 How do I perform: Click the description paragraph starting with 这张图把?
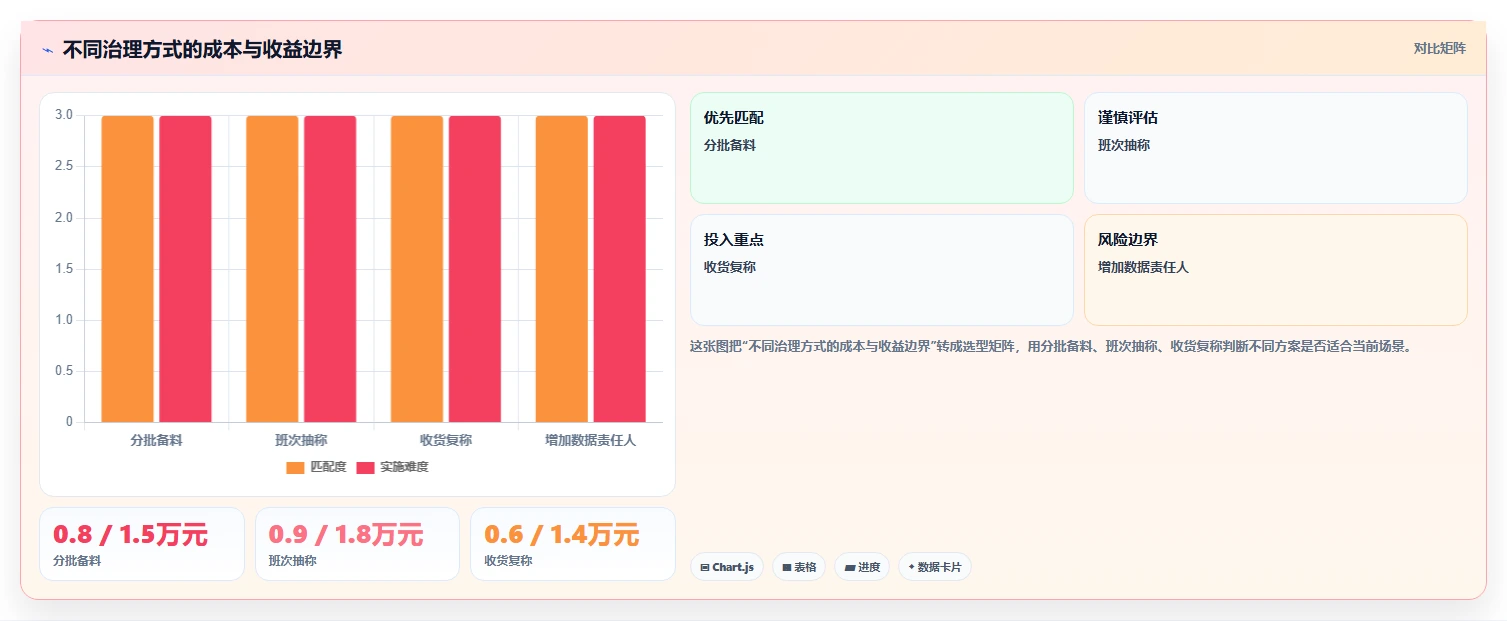click(1050, 347)
